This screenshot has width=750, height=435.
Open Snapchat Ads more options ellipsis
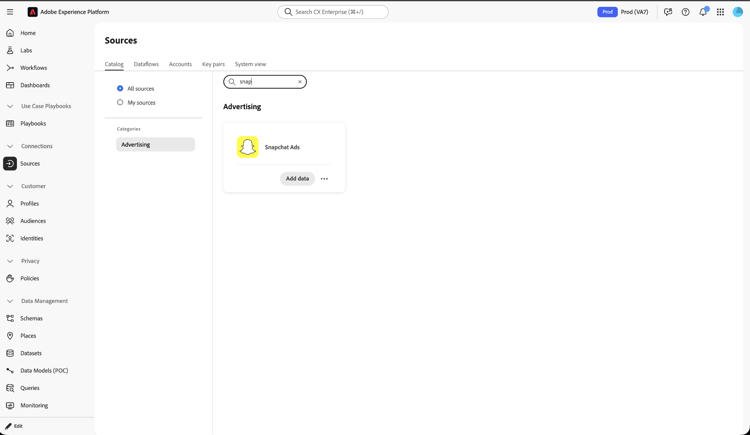(324, 178)
